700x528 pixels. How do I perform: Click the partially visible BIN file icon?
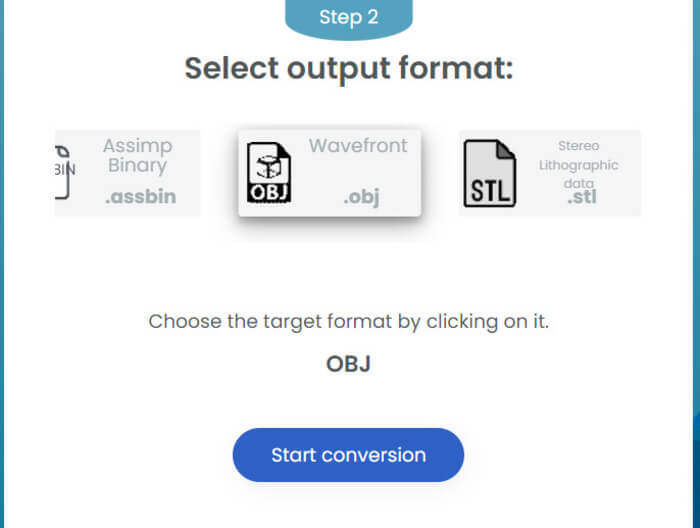pos(63,172)
